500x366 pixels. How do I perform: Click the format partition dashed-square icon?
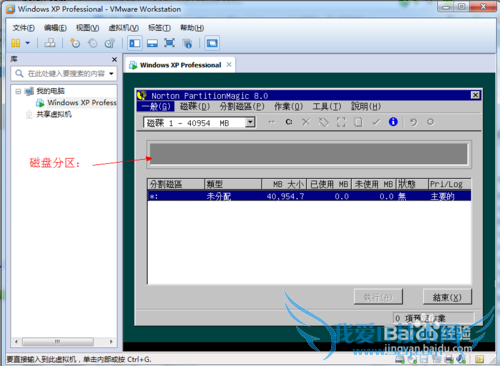341,122
